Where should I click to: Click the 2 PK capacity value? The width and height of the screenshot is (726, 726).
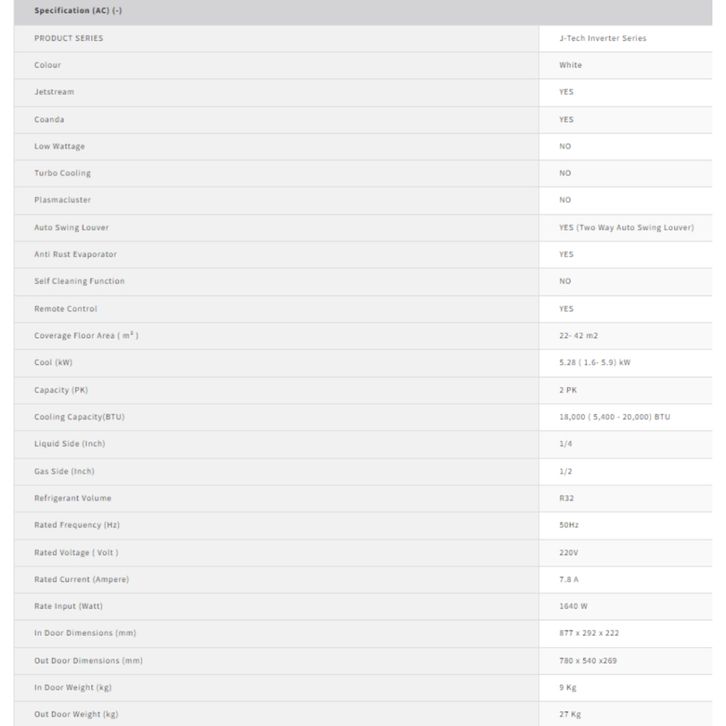click(x=568, y=390)
